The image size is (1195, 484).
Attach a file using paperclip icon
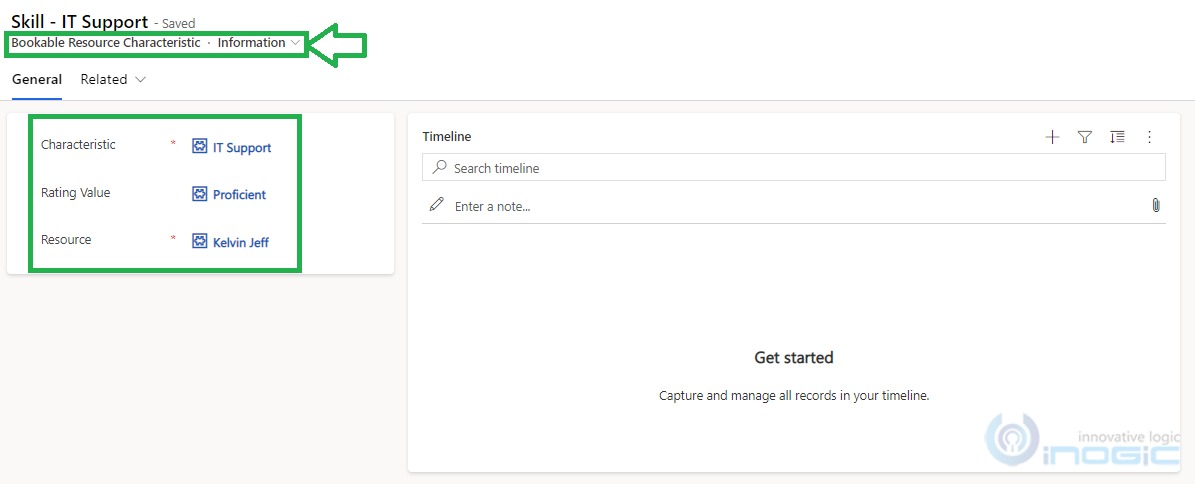coord(1156,205)
